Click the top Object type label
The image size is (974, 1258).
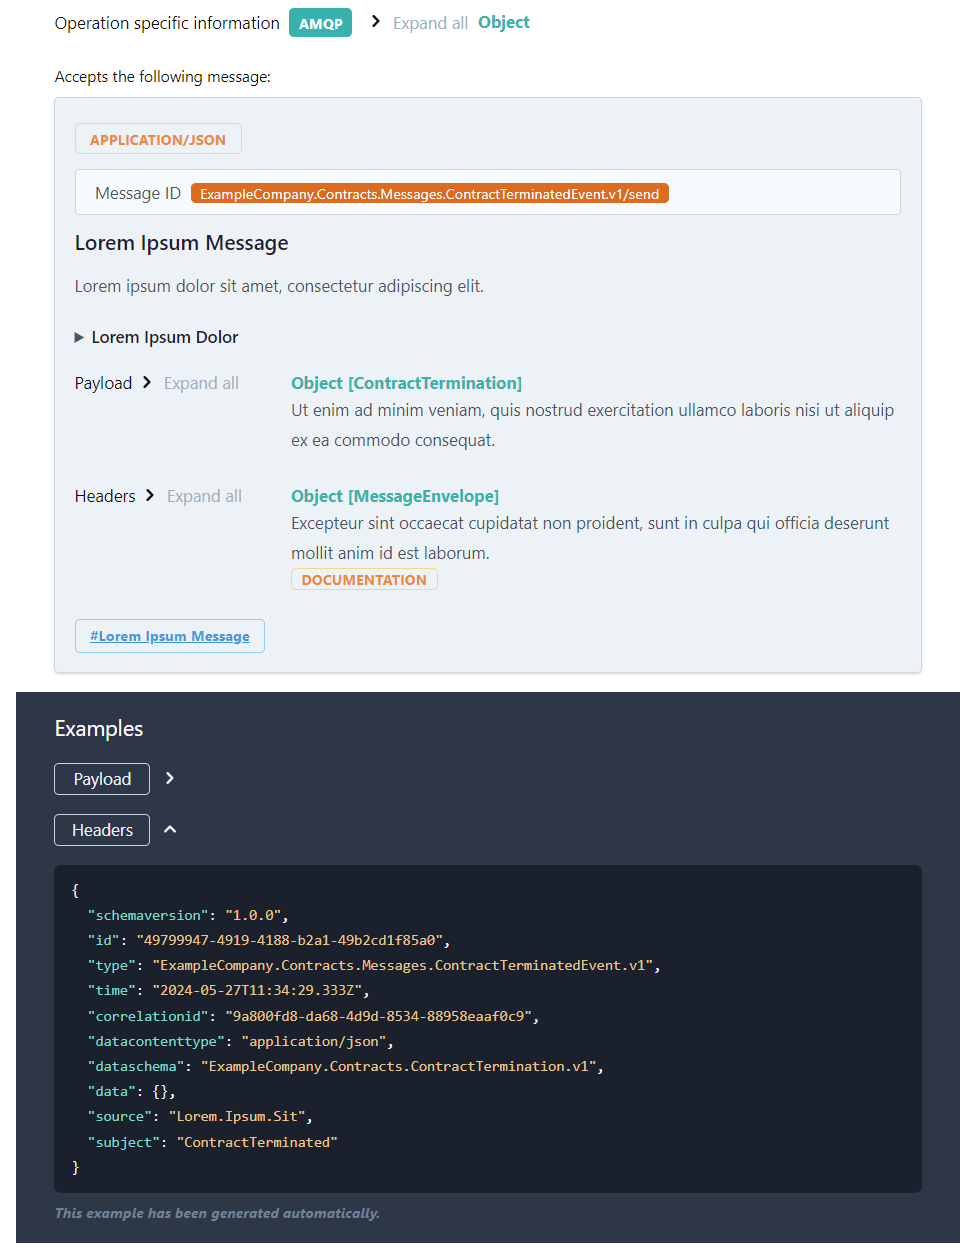pos(503,22)
